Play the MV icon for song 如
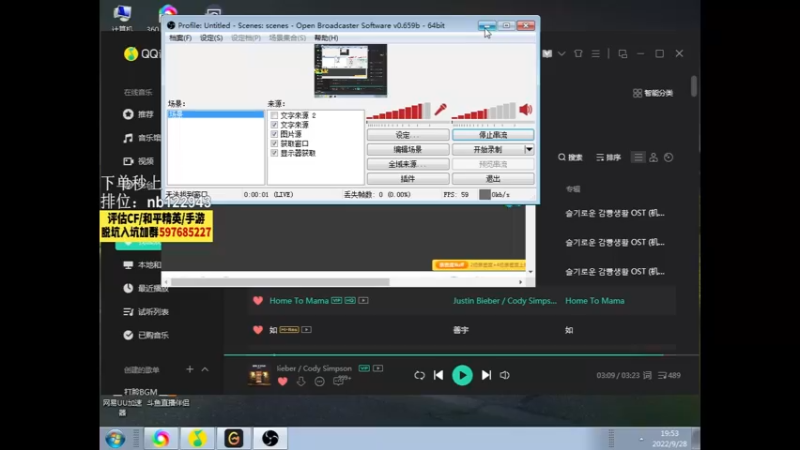This screenshot has height=450, width=800. [x=306, y=330]
